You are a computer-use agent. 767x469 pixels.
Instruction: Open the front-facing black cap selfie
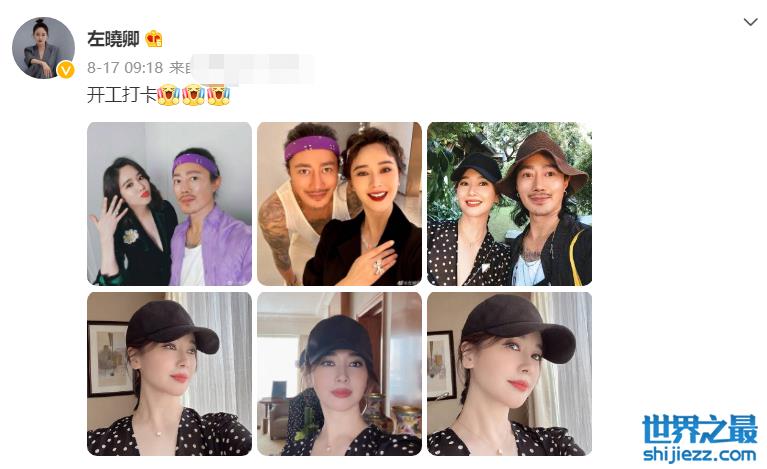[x=339, y=374]
